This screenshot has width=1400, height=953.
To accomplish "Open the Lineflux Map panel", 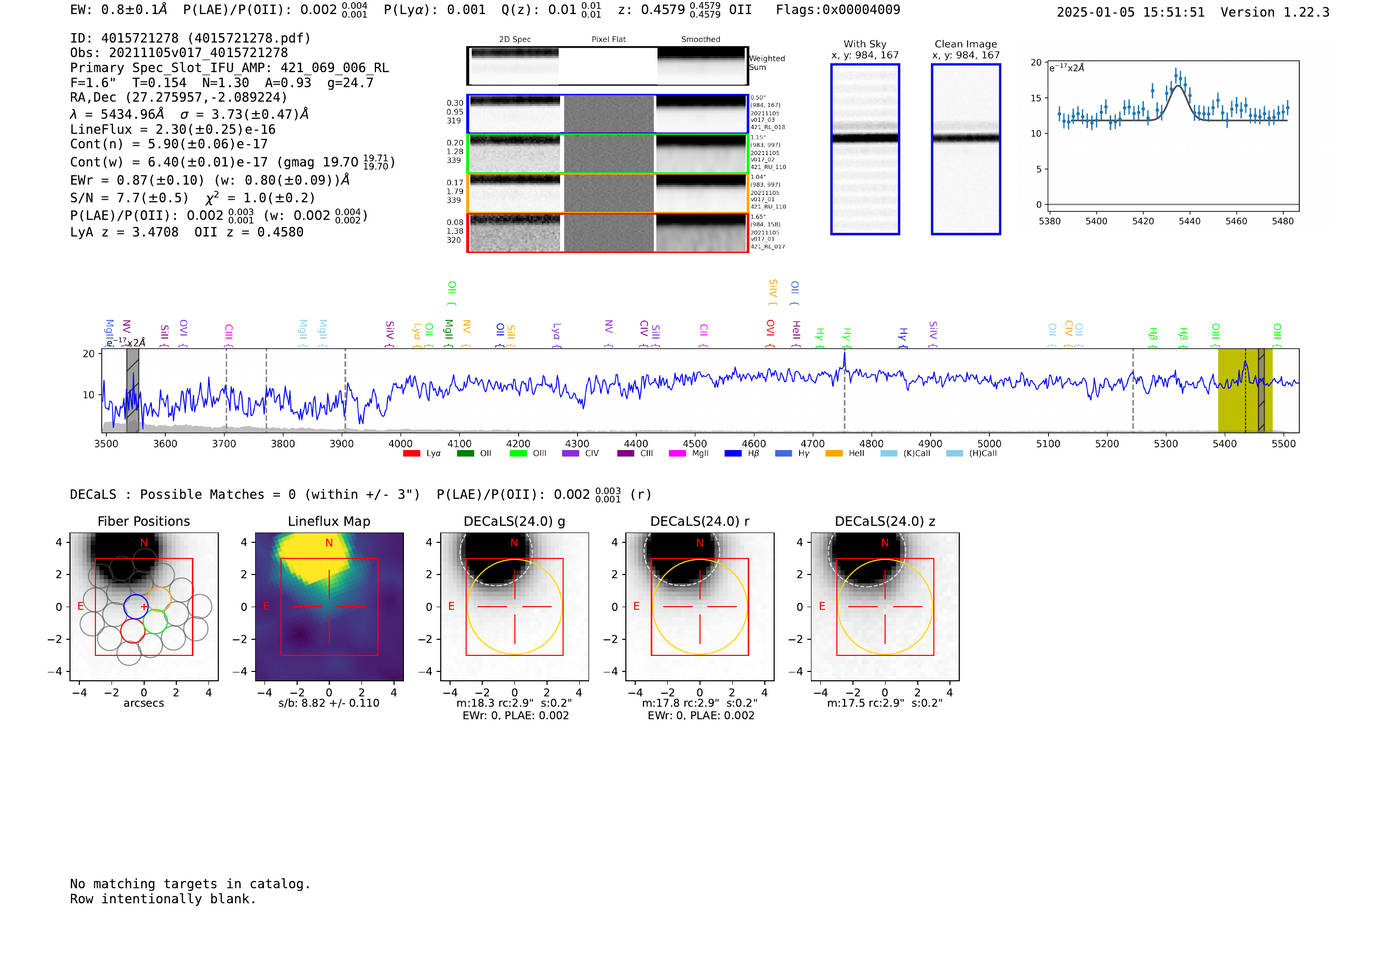I will pos(329,607).
